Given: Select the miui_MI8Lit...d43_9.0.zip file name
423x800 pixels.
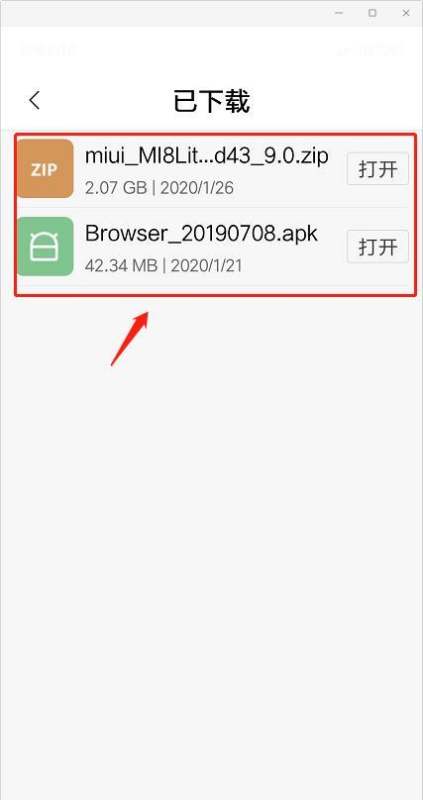Looking at the screenshot, I should 207,156.
